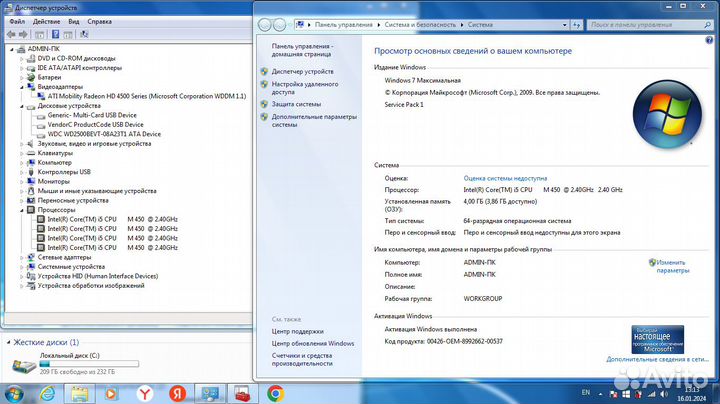Collapse the Видеоадаптеры node
Image resolution: width=720 pixels, height=404 pixels.
22,87
